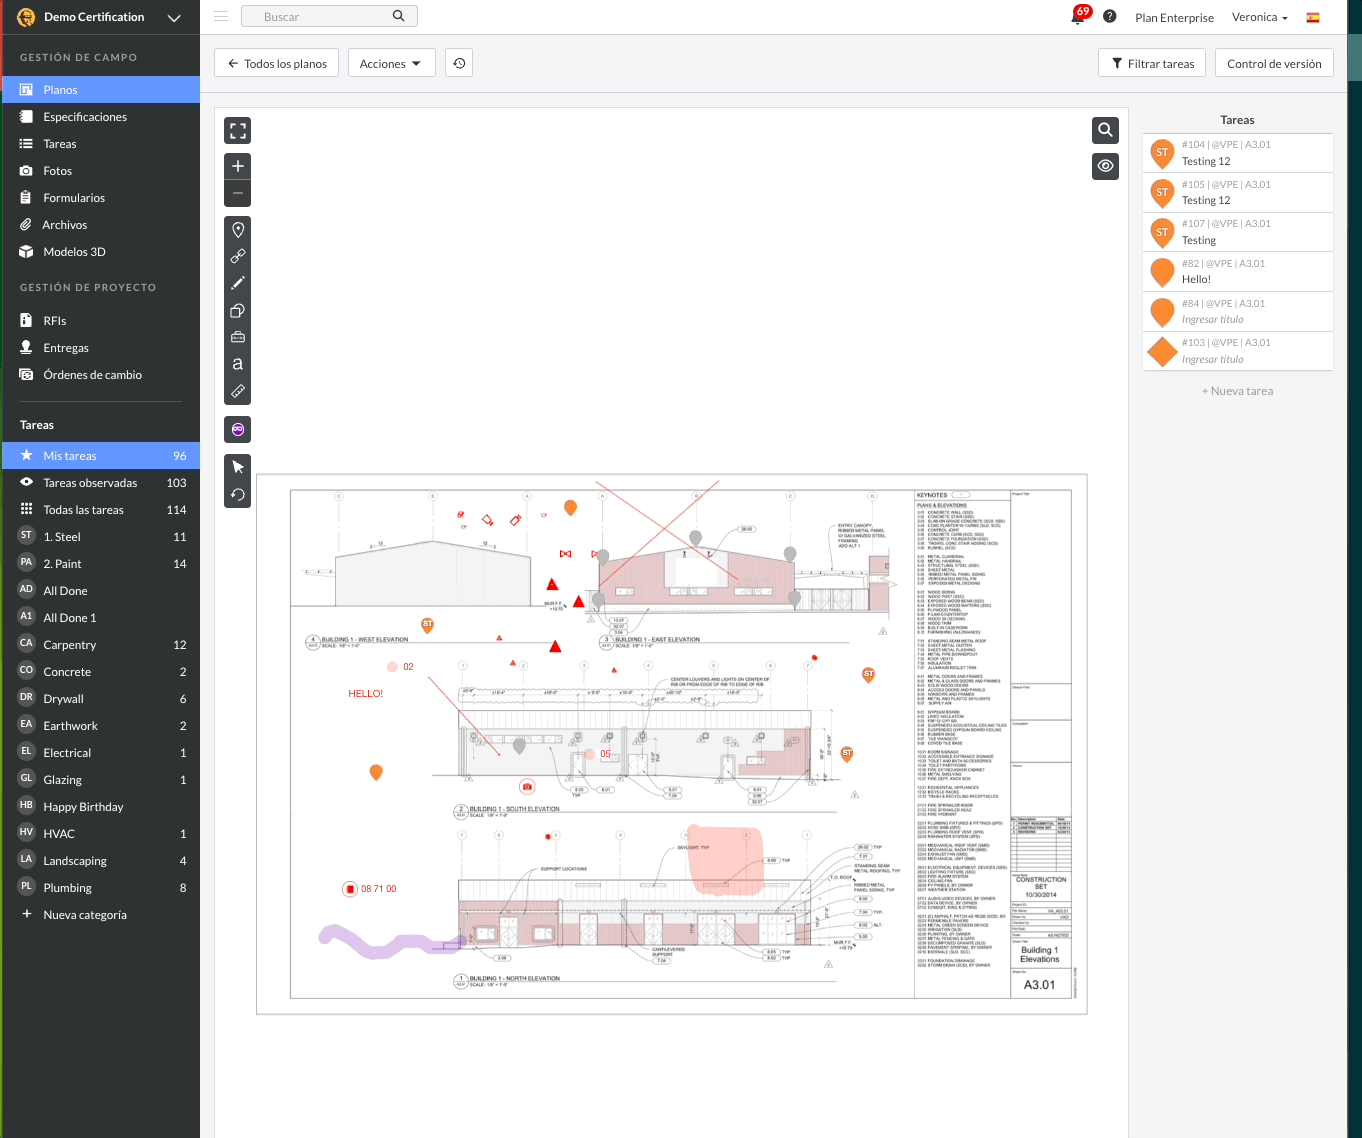Zoom in on the plan

238,166
